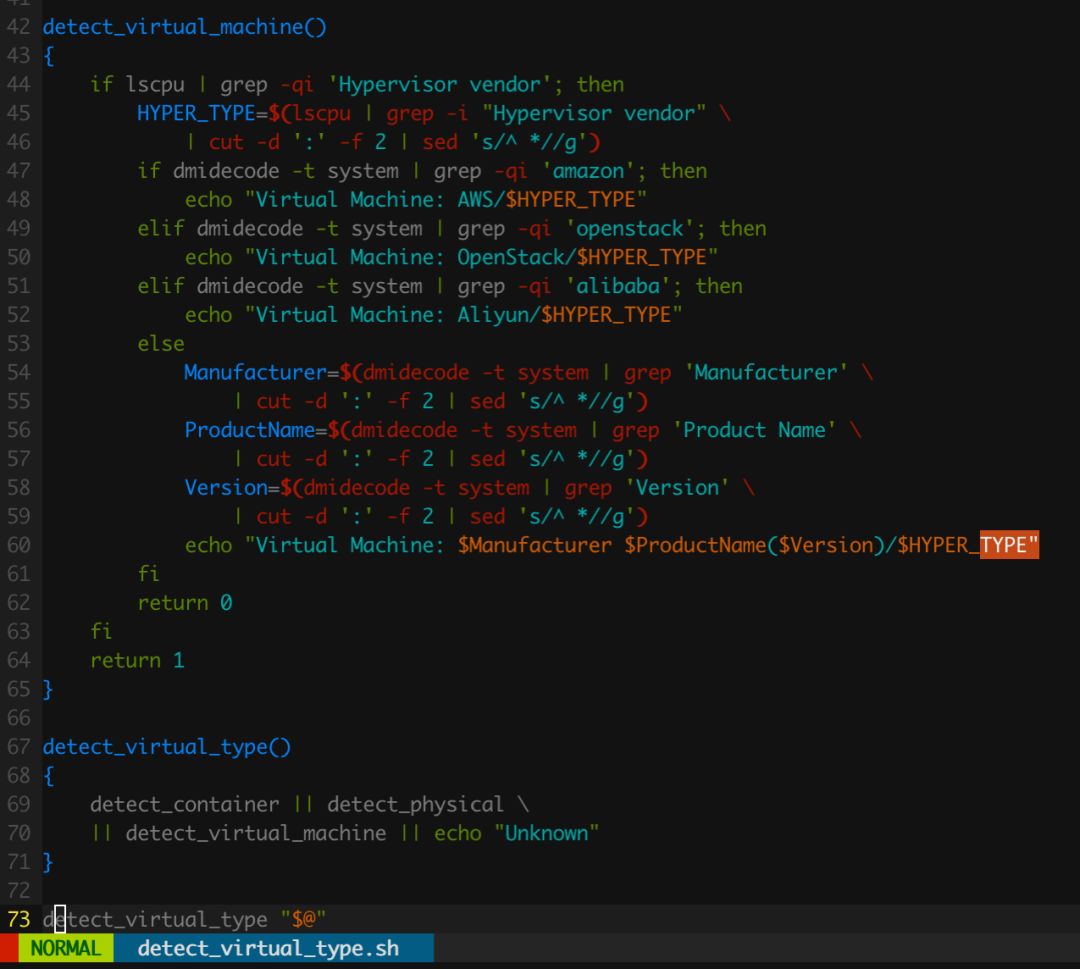
Task: Click the detect_virtual_type.sh filename in status line
Action: click(x=268, y=948)
